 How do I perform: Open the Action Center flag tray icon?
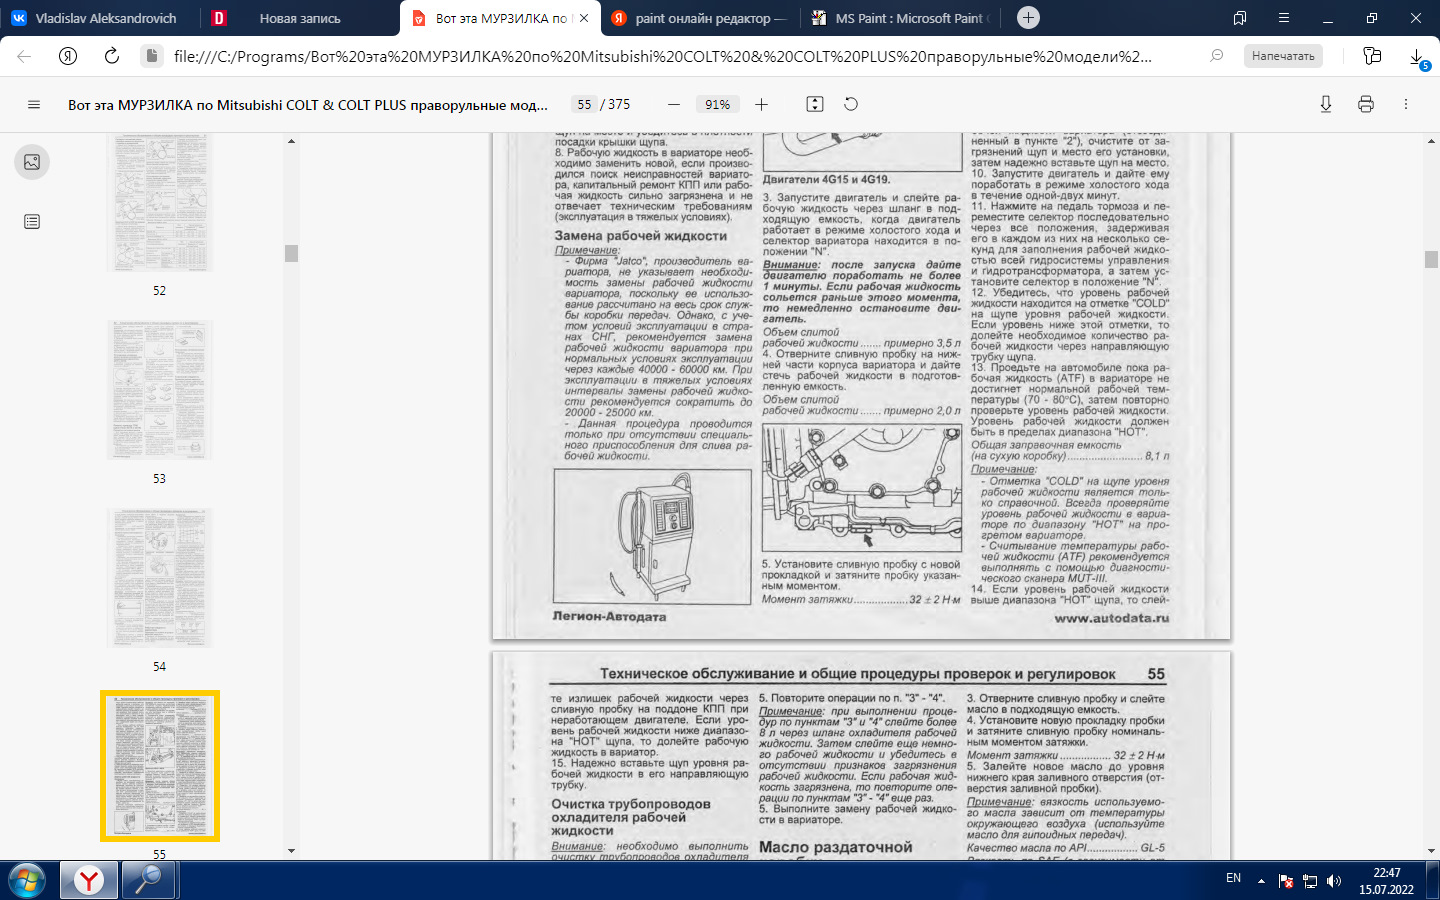tap(1286, 881)
